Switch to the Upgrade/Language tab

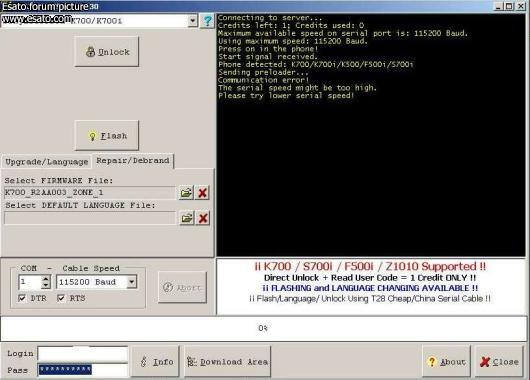pos(46,162)
